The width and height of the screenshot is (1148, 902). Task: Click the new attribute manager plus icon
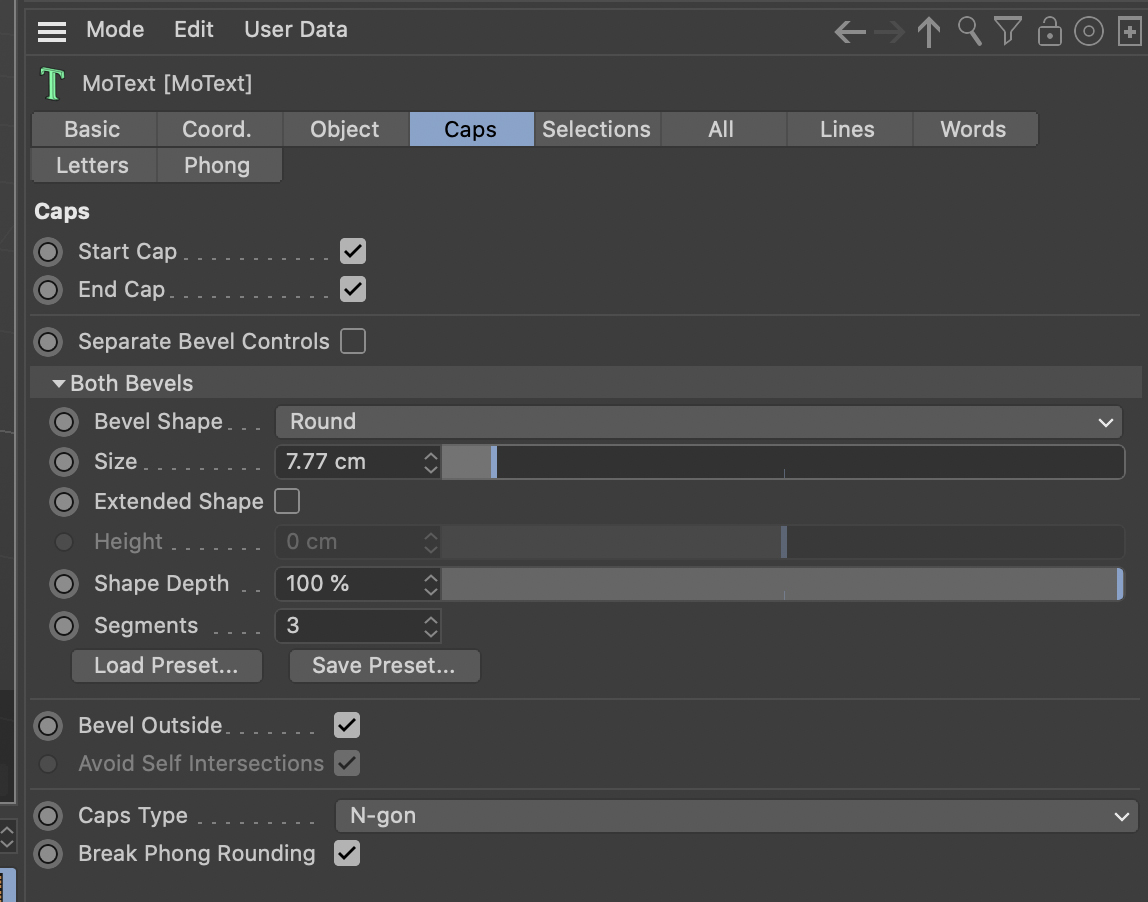[x=1129, y=32]
